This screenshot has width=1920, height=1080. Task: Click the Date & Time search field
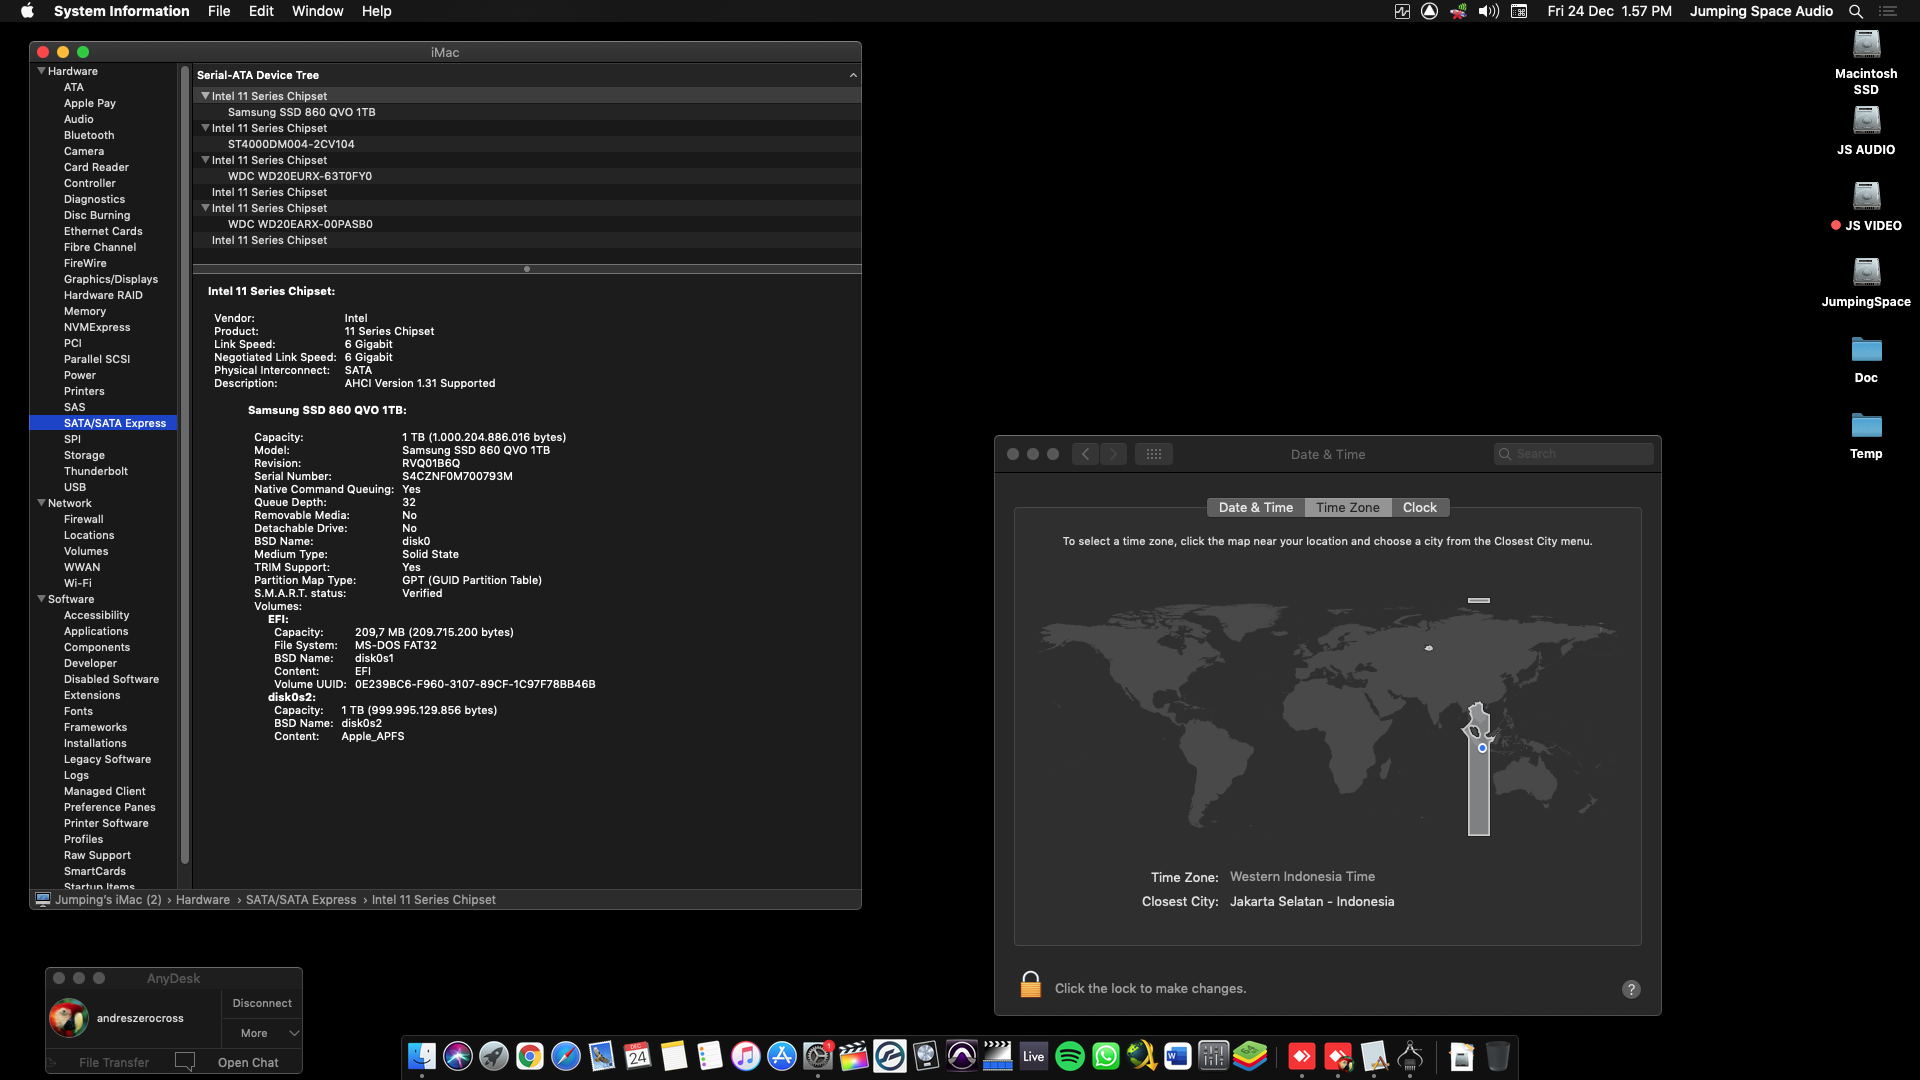click(x=1580, y=454)
